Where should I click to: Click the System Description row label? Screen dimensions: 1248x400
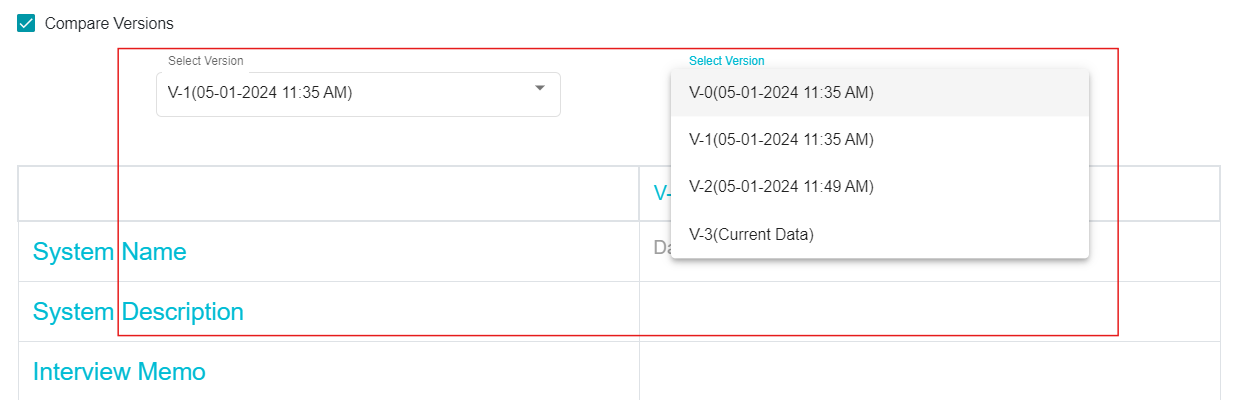tap(138, 312)
